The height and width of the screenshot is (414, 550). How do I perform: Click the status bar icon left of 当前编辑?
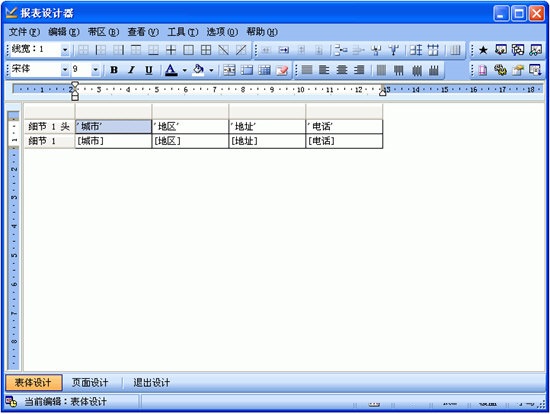tap(11, 401)
